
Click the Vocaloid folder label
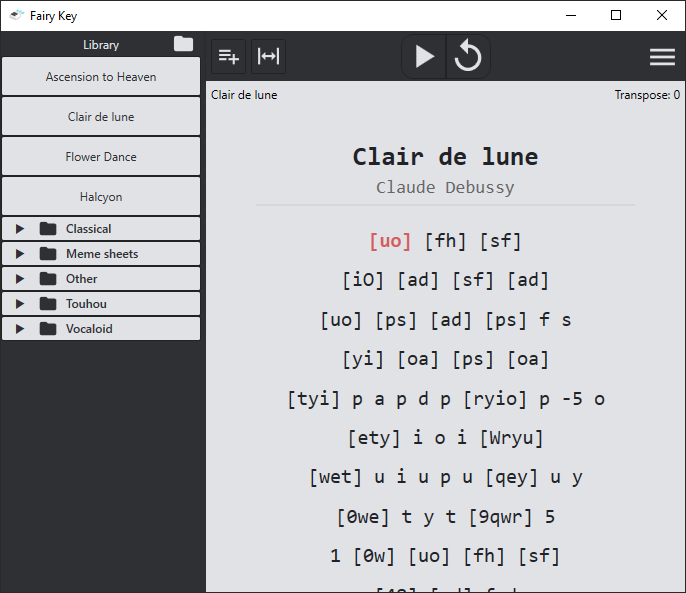pos(89,329)
